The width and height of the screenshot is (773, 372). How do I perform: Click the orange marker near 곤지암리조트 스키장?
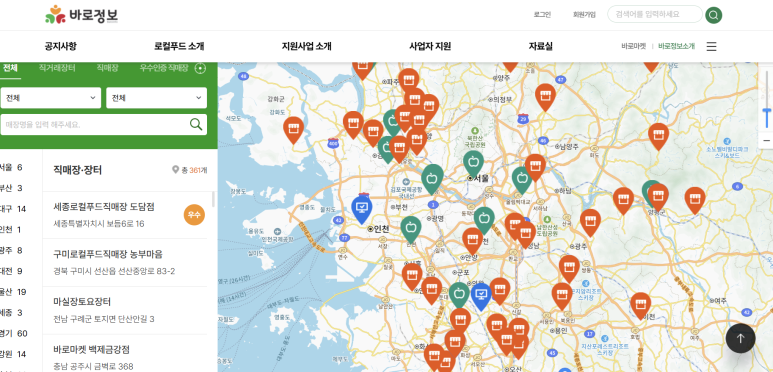coord(562,296)
